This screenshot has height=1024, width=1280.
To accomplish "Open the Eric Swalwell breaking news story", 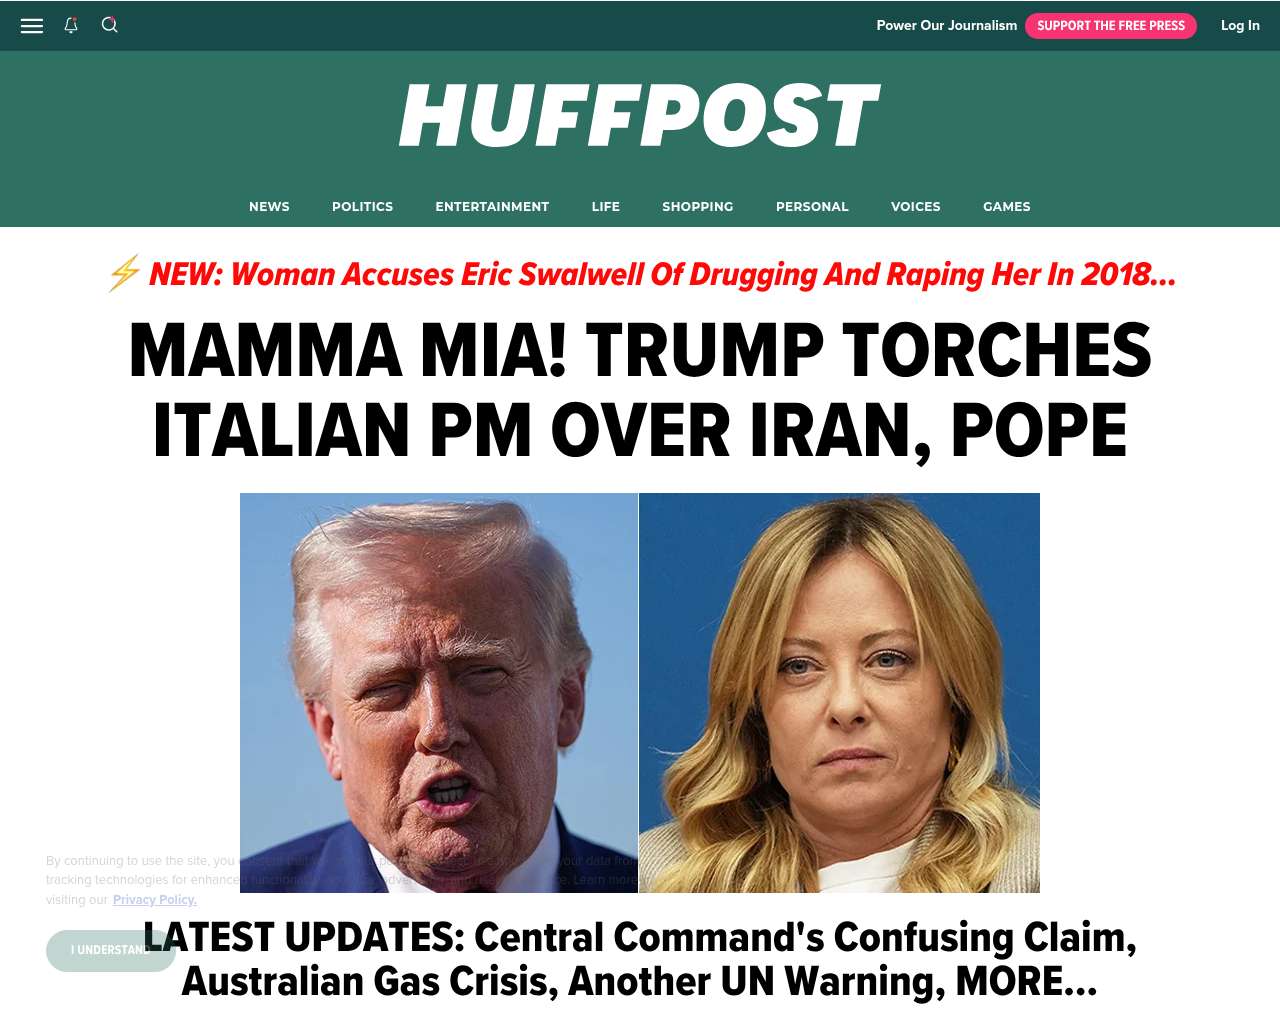I will point(662,274).
